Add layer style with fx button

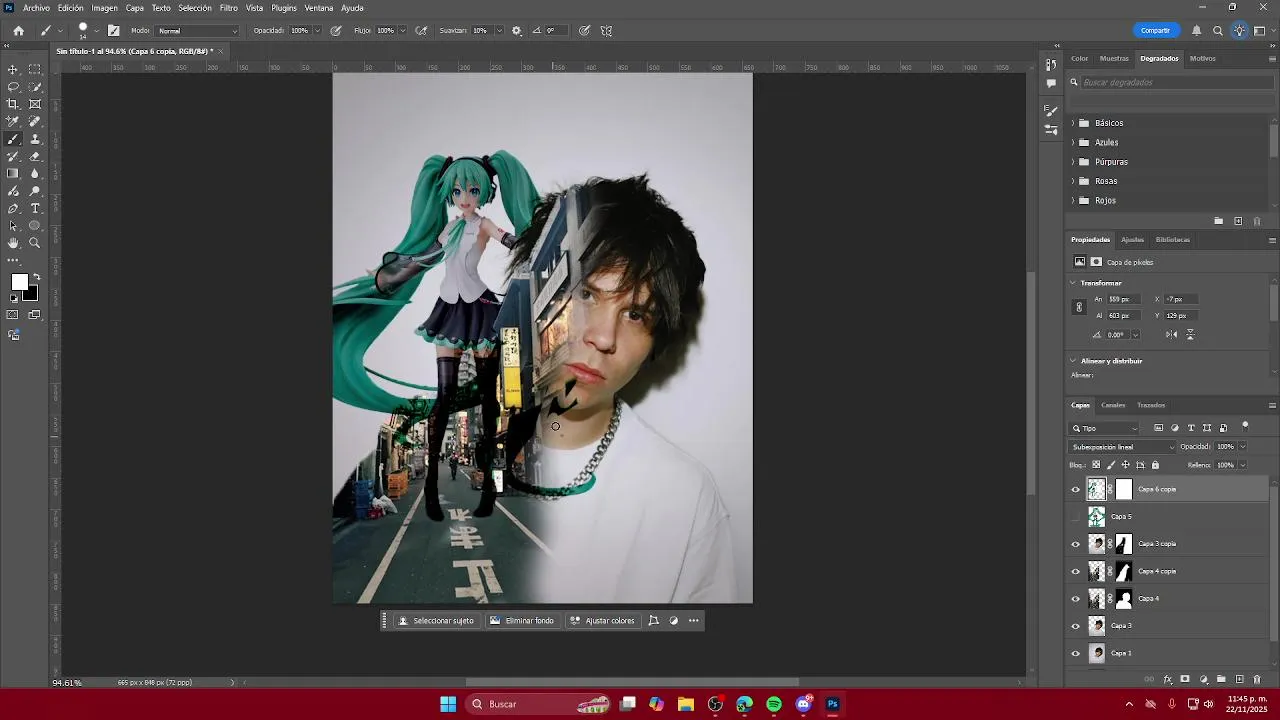tap(1168, 679)
